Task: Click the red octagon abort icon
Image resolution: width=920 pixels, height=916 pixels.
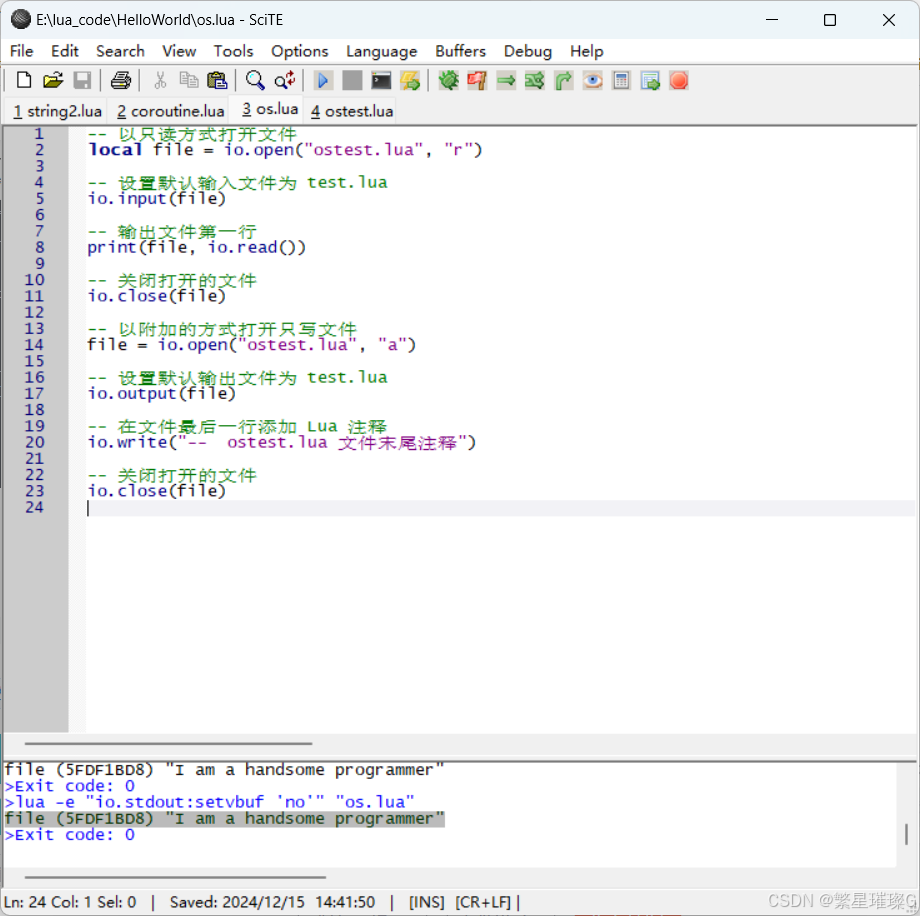Action: click(x=679, y=80)
